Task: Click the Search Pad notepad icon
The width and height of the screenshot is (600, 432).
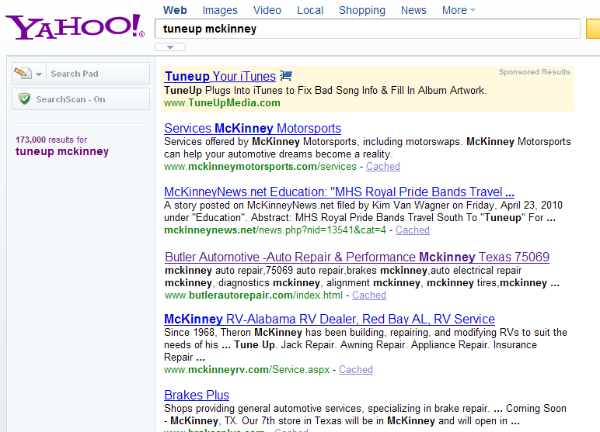Action: click(x=23, y=74)
